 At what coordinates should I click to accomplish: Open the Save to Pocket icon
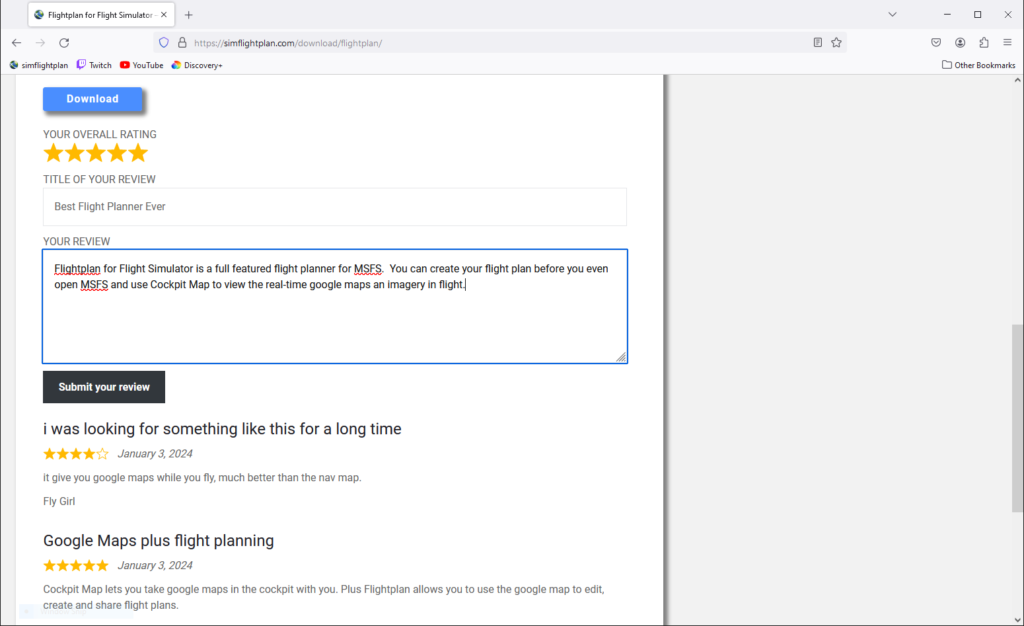[x=936, y=43]
